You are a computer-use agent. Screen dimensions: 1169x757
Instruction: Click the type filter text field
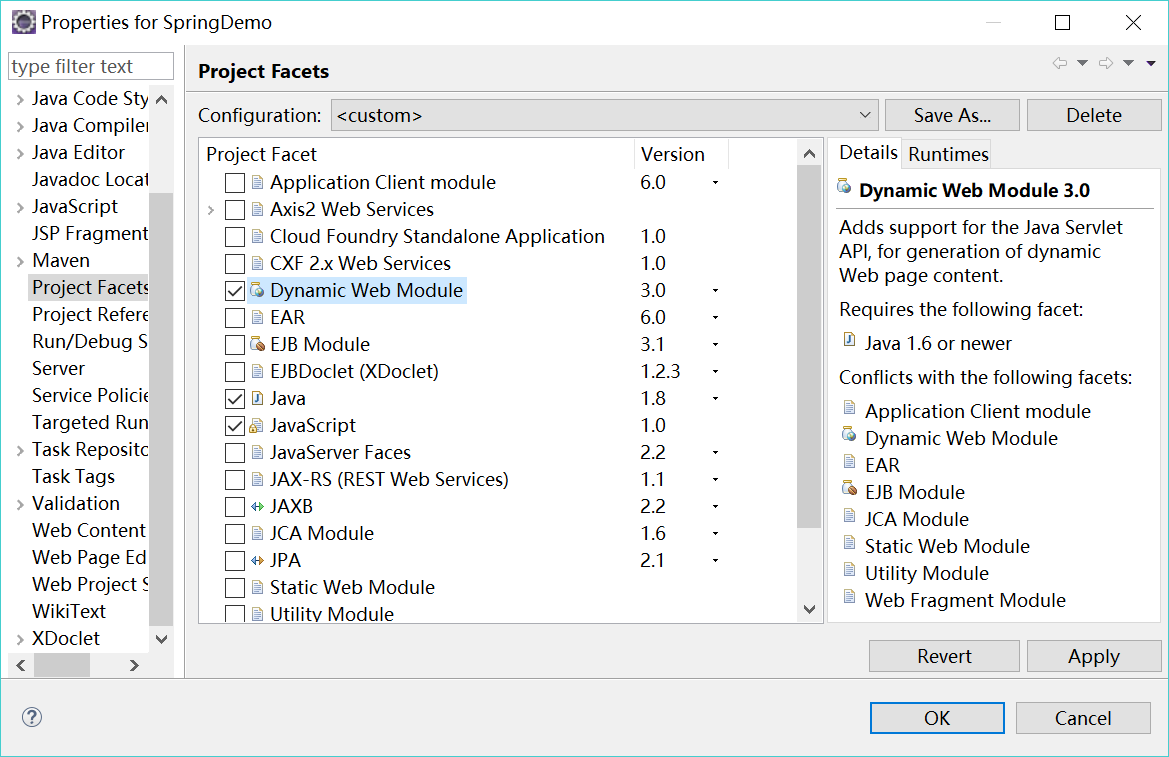[x=90, y=65]
